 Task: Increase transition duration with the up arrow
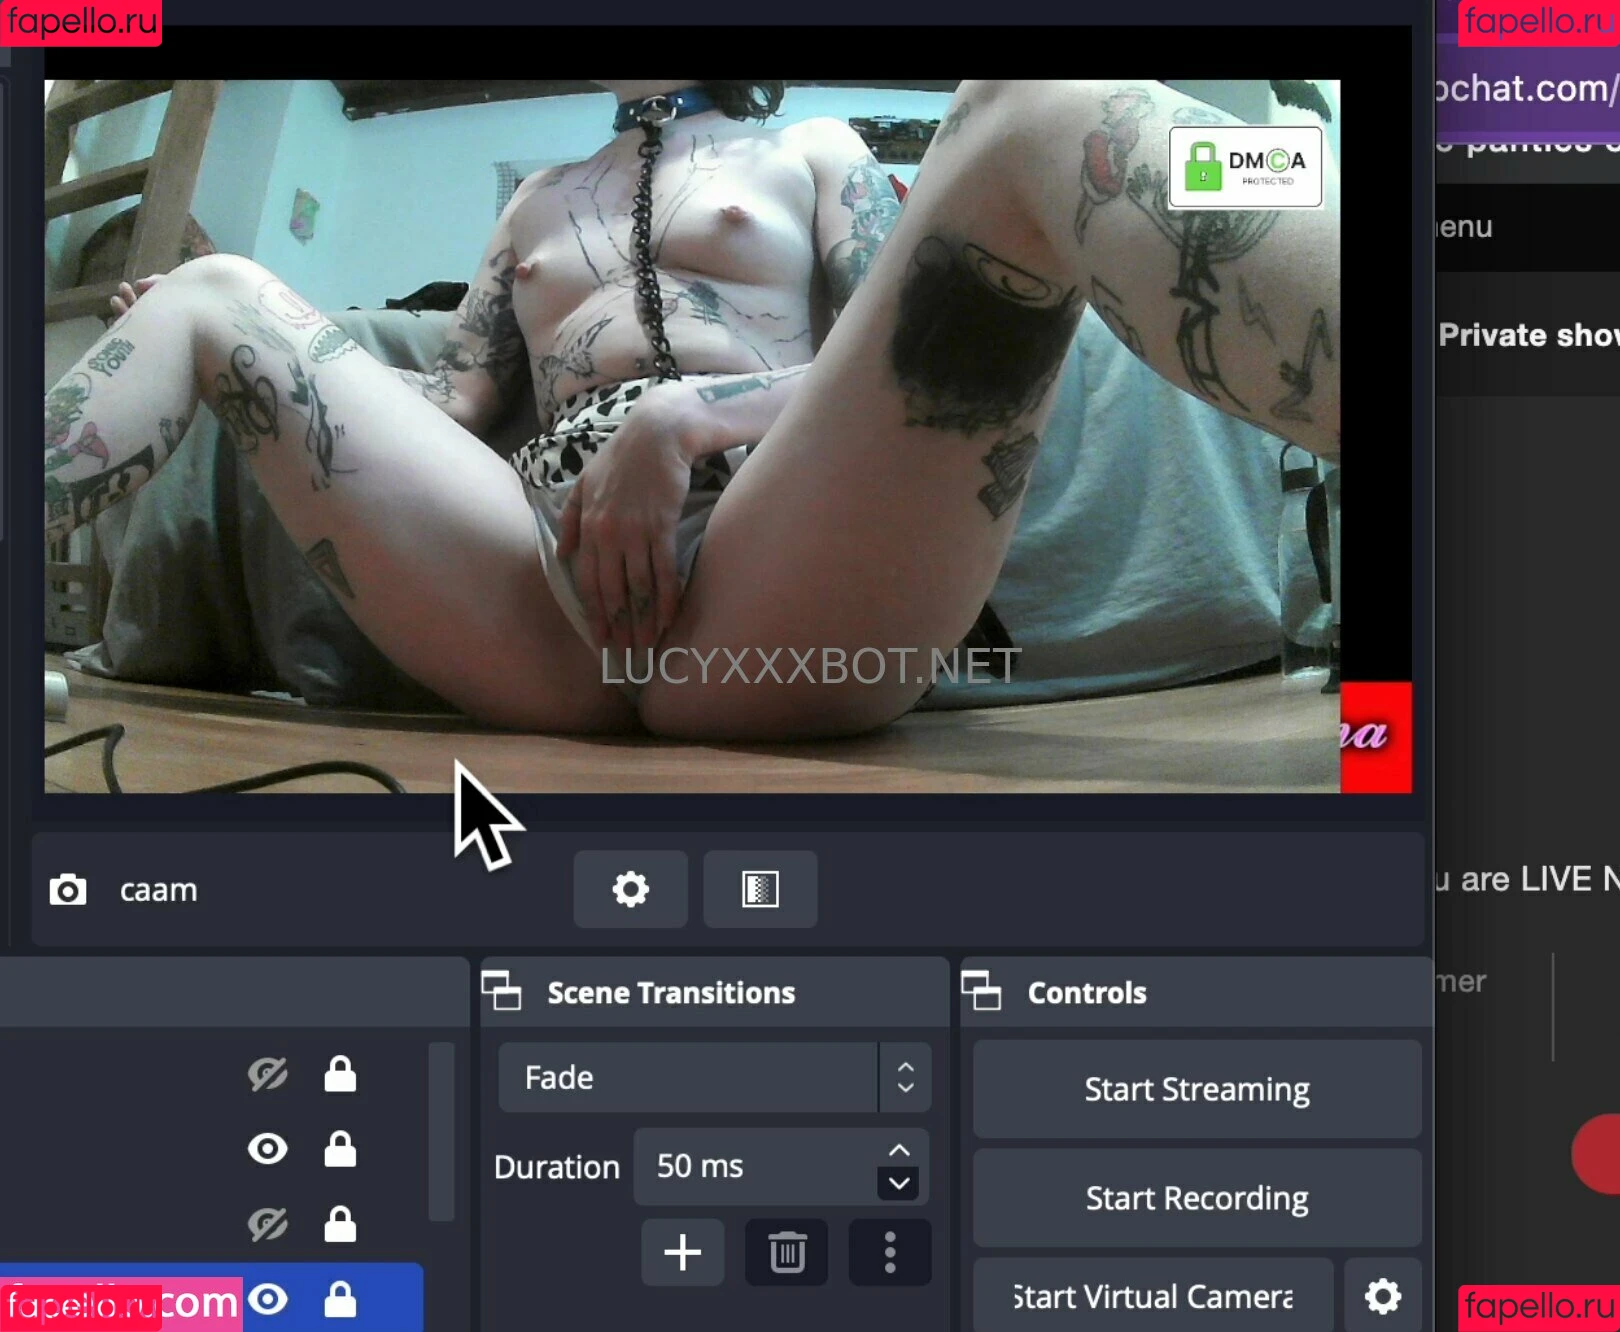[x=897, y=1148]
